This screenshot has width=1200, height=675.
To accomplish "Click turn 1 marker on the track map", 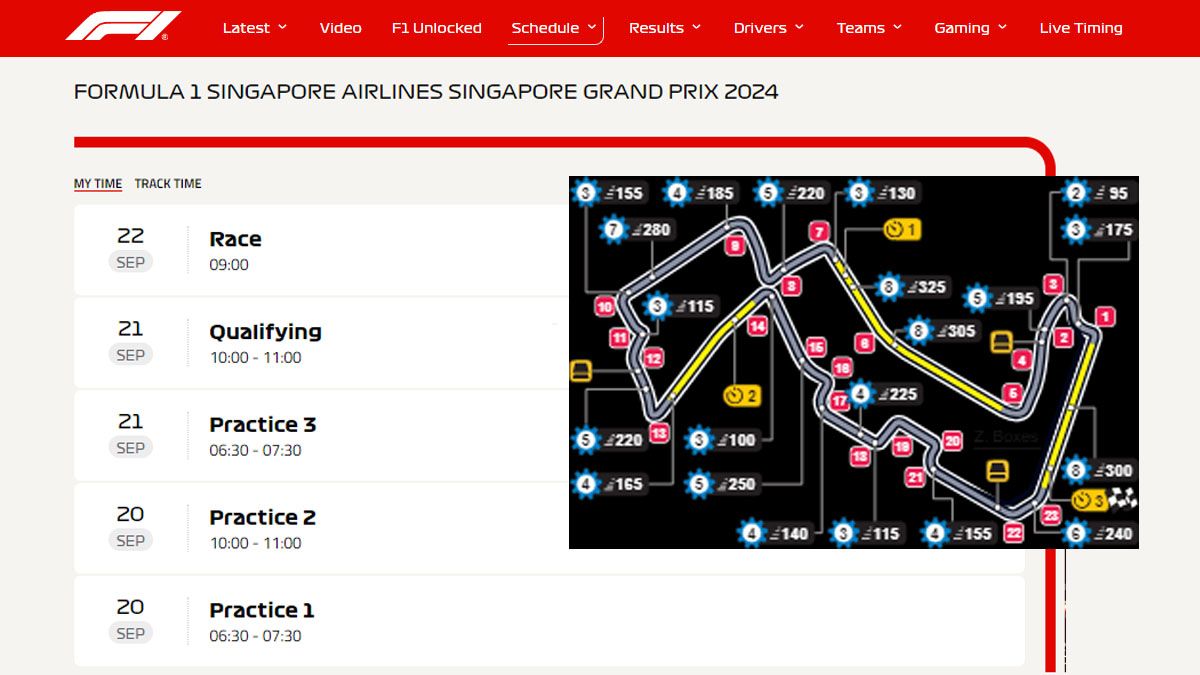I will (x=1104, y=317).
